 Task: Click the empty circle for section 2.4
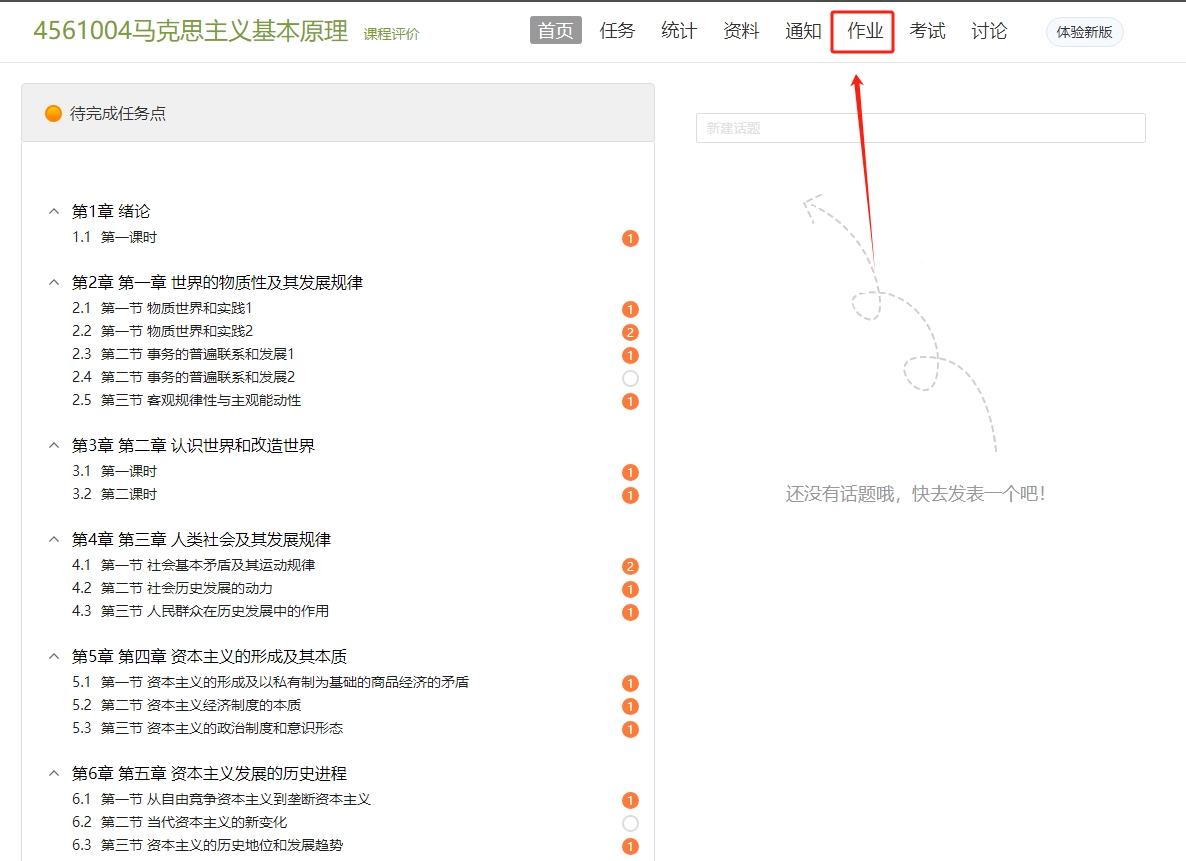pos(630,378)
